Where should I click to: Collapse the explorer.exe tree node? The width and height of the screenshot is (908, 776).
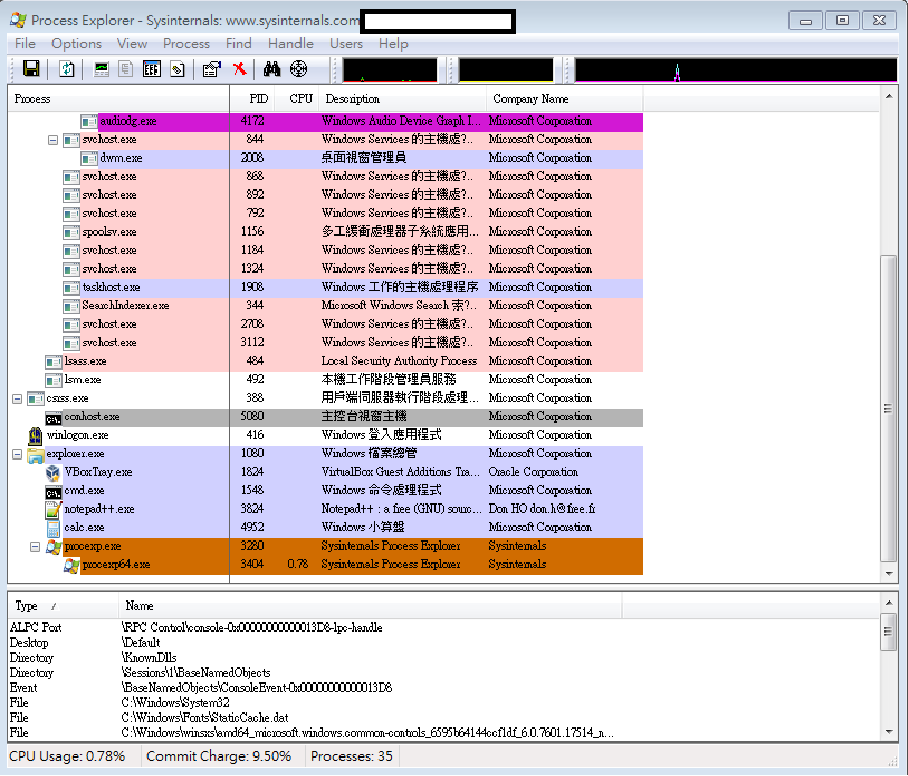click(x=17, y=455)
